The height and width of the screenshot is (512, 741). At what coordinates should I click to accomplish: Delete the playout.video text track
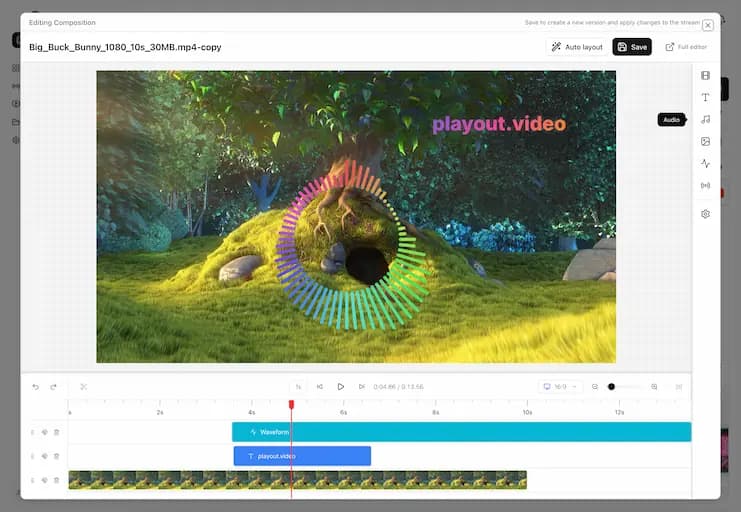point(56,456)
